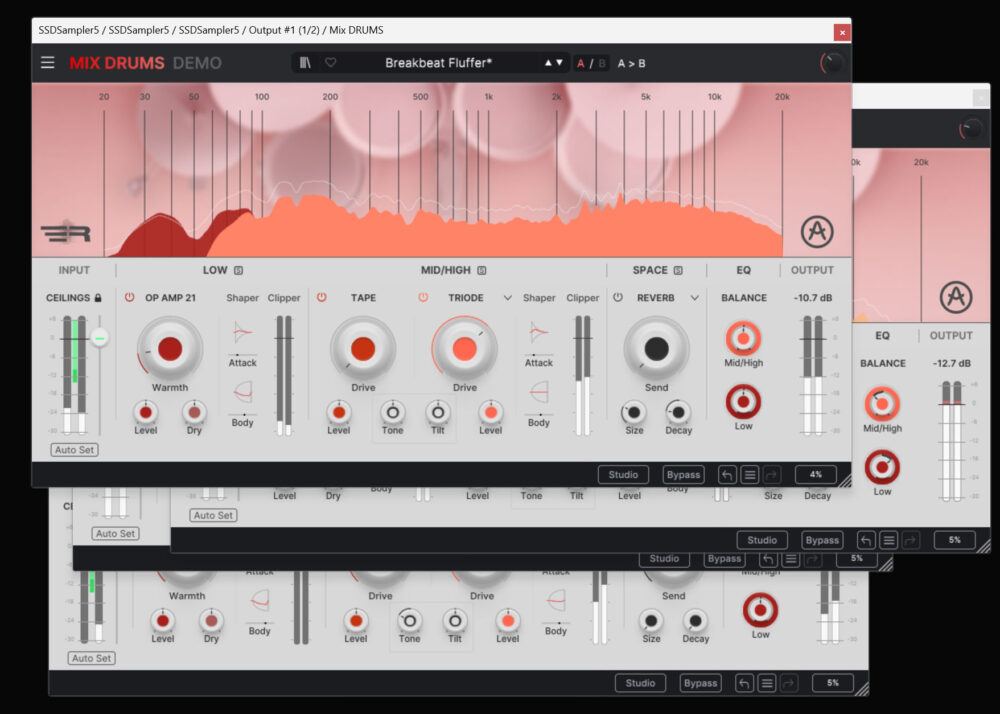Click the MID/HIGH Shaper Body curve icon
Viewport: 1000px width, 714px height.
pos(539,392)
